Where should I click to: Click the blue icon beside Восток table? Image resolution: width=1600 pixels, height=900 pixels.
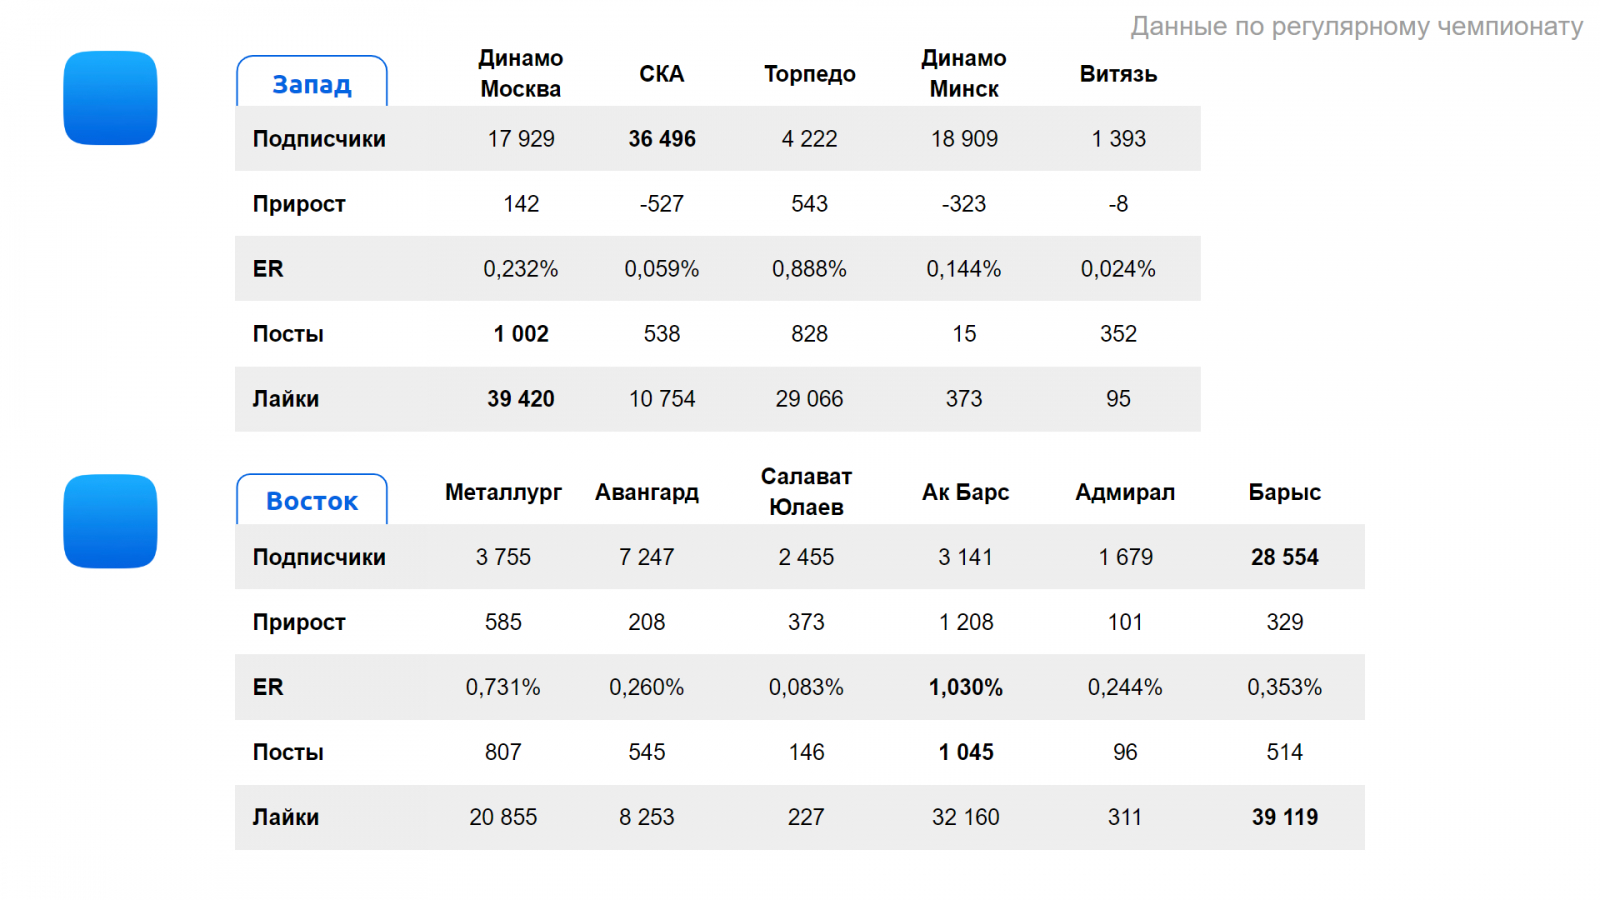pos(110,521)
